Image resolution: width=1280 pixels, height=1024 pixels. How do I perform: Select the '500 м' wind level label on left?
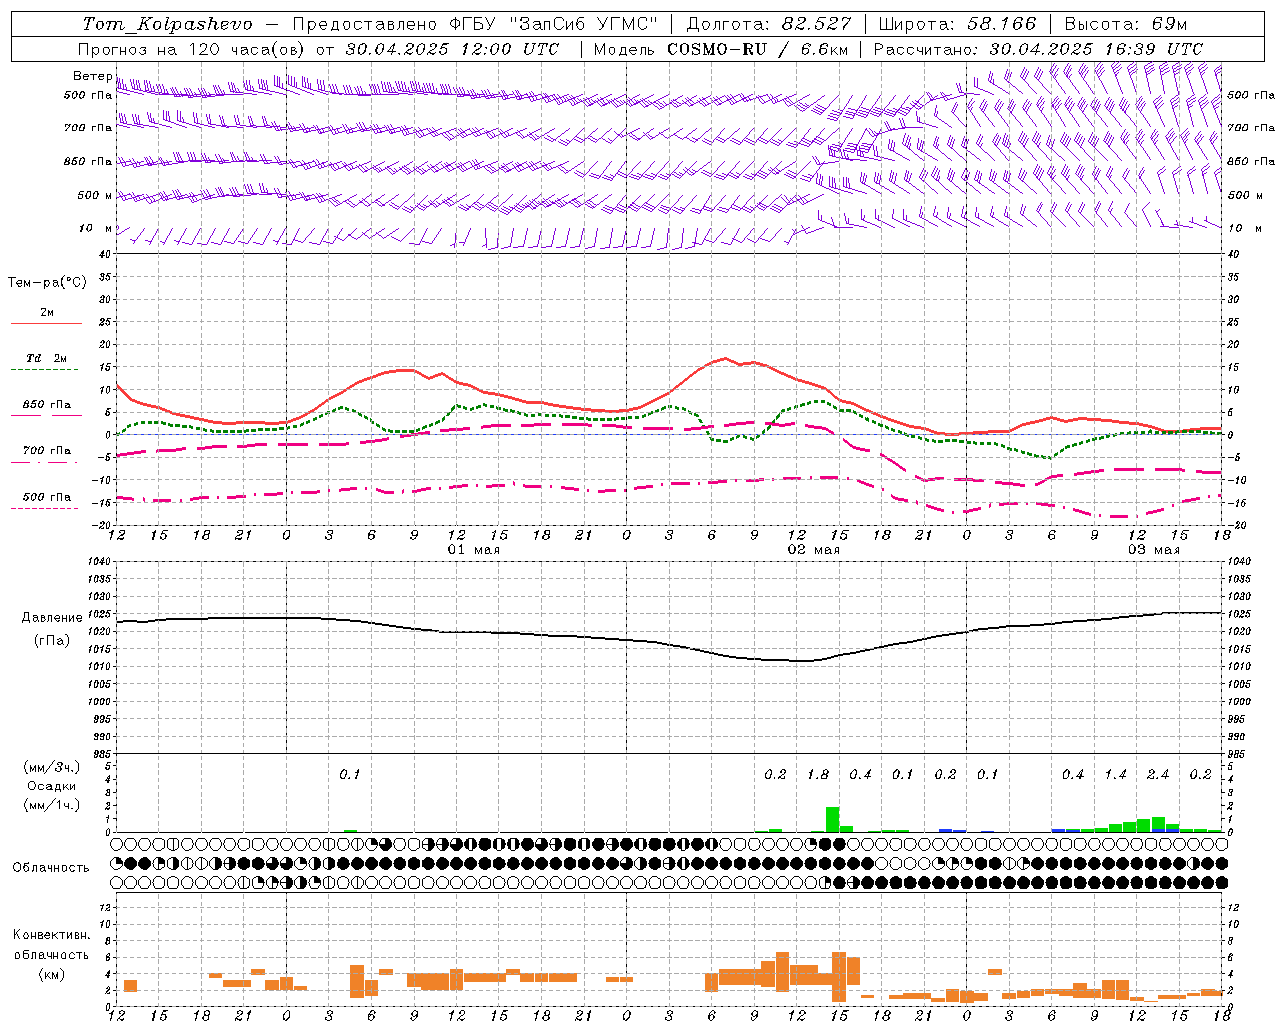pos(94,195)
